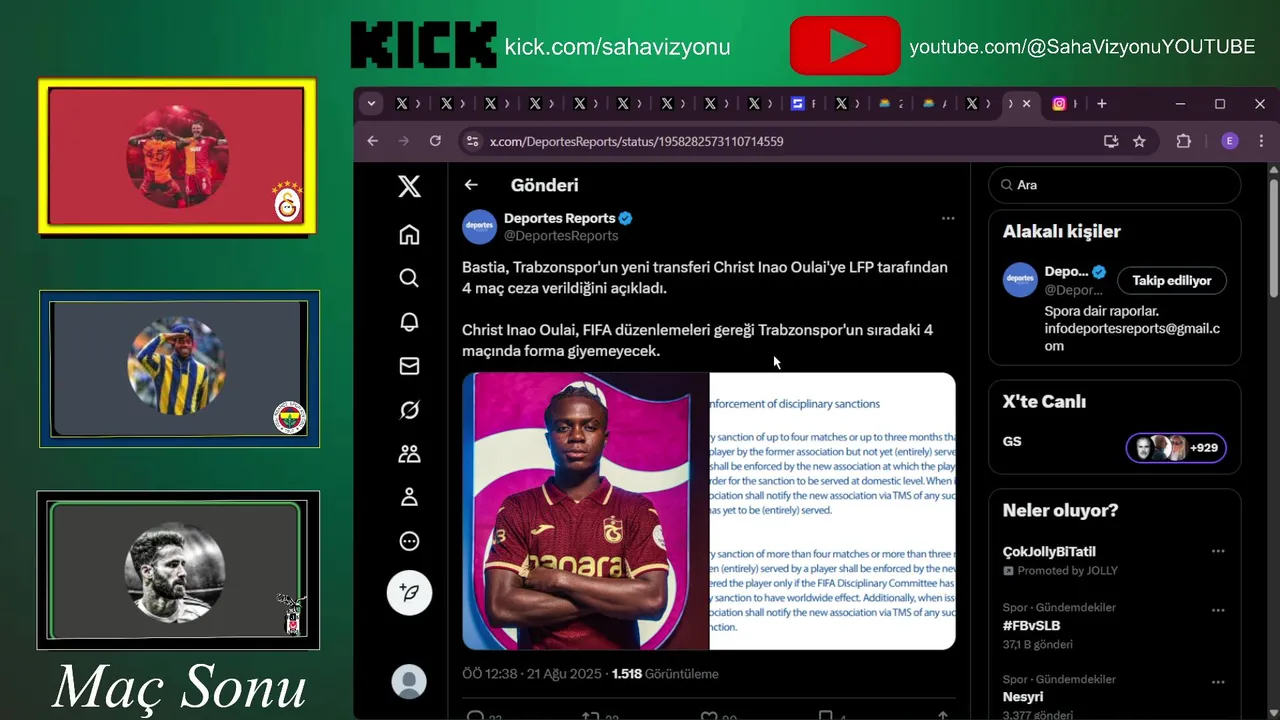Viewport: 1280px width, 720px height.
Task: Open more options for ÇokJollyBiTatil trend
Action: [1218, 551]
